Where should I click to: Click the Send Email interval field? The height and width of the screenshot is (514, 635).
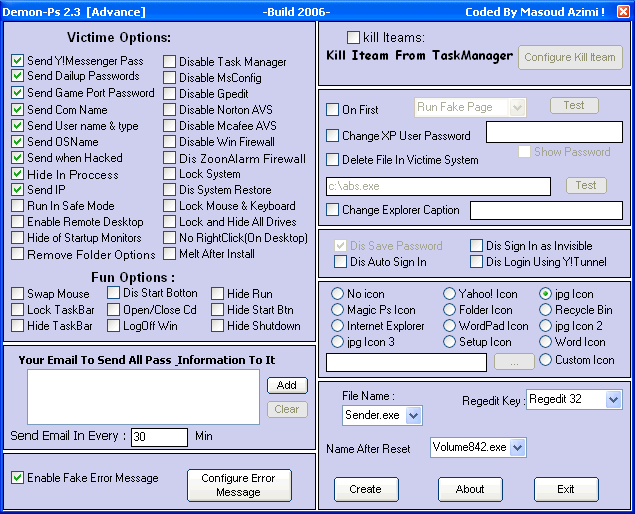tap(159, 437)
